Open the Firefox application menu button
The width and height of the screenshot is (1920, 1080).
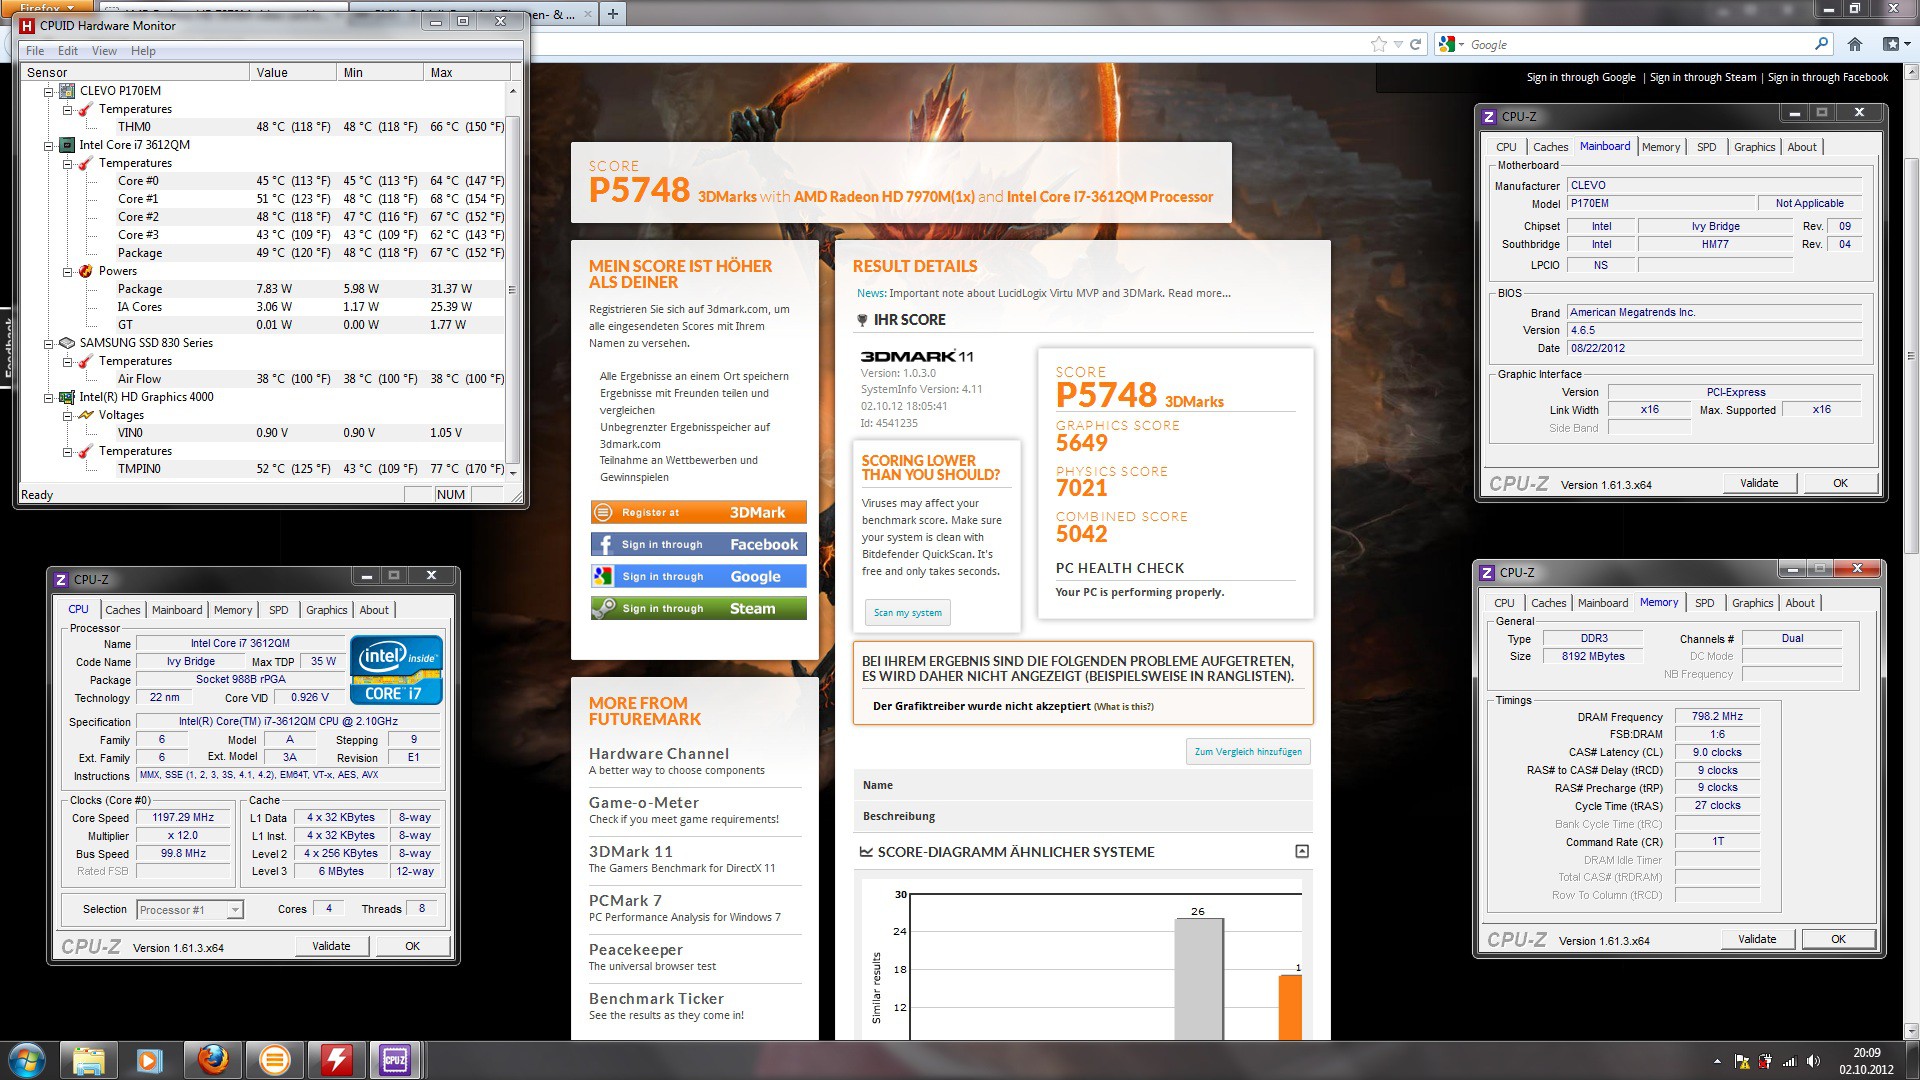[x=45, y=6]
